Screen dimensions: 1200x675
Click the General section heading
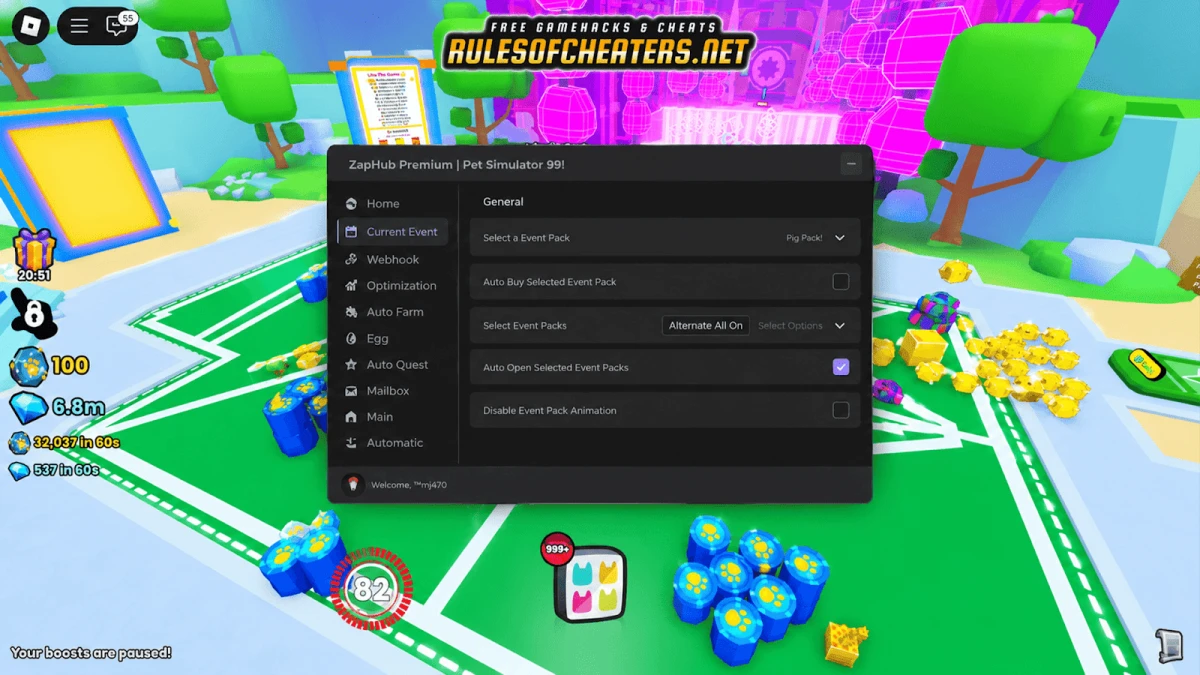(503, 201)
